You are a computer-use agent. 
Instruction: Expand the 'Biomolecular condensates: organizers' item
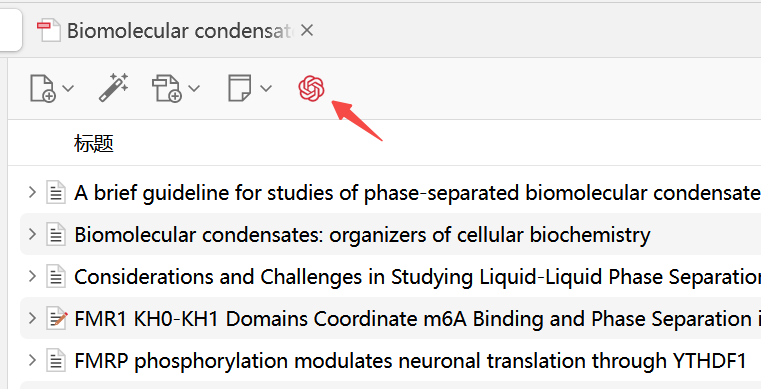click(33, 234)
